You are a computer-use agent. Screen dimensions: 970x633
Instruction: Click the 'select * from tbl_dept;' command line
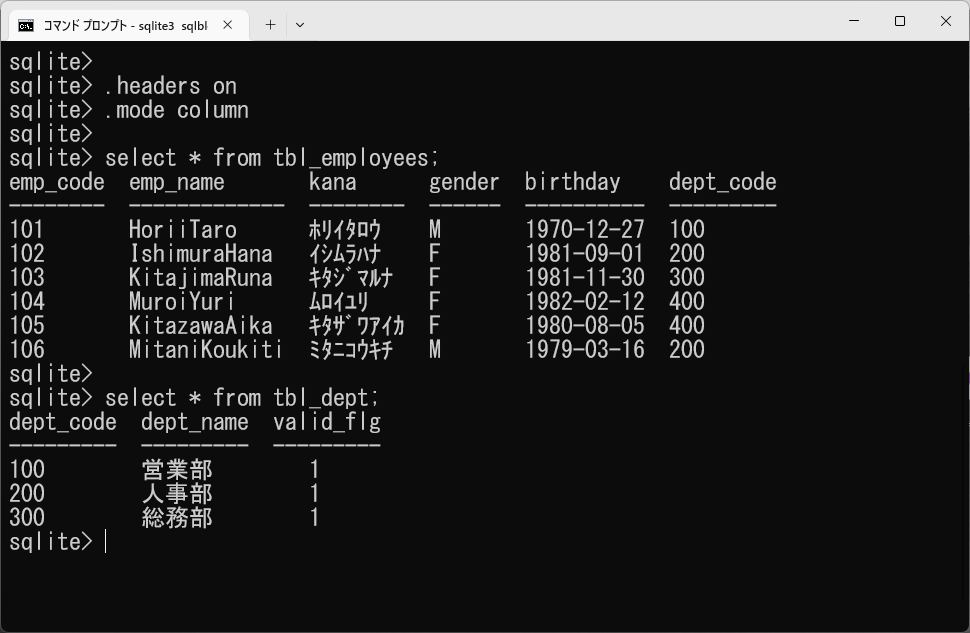242,398
